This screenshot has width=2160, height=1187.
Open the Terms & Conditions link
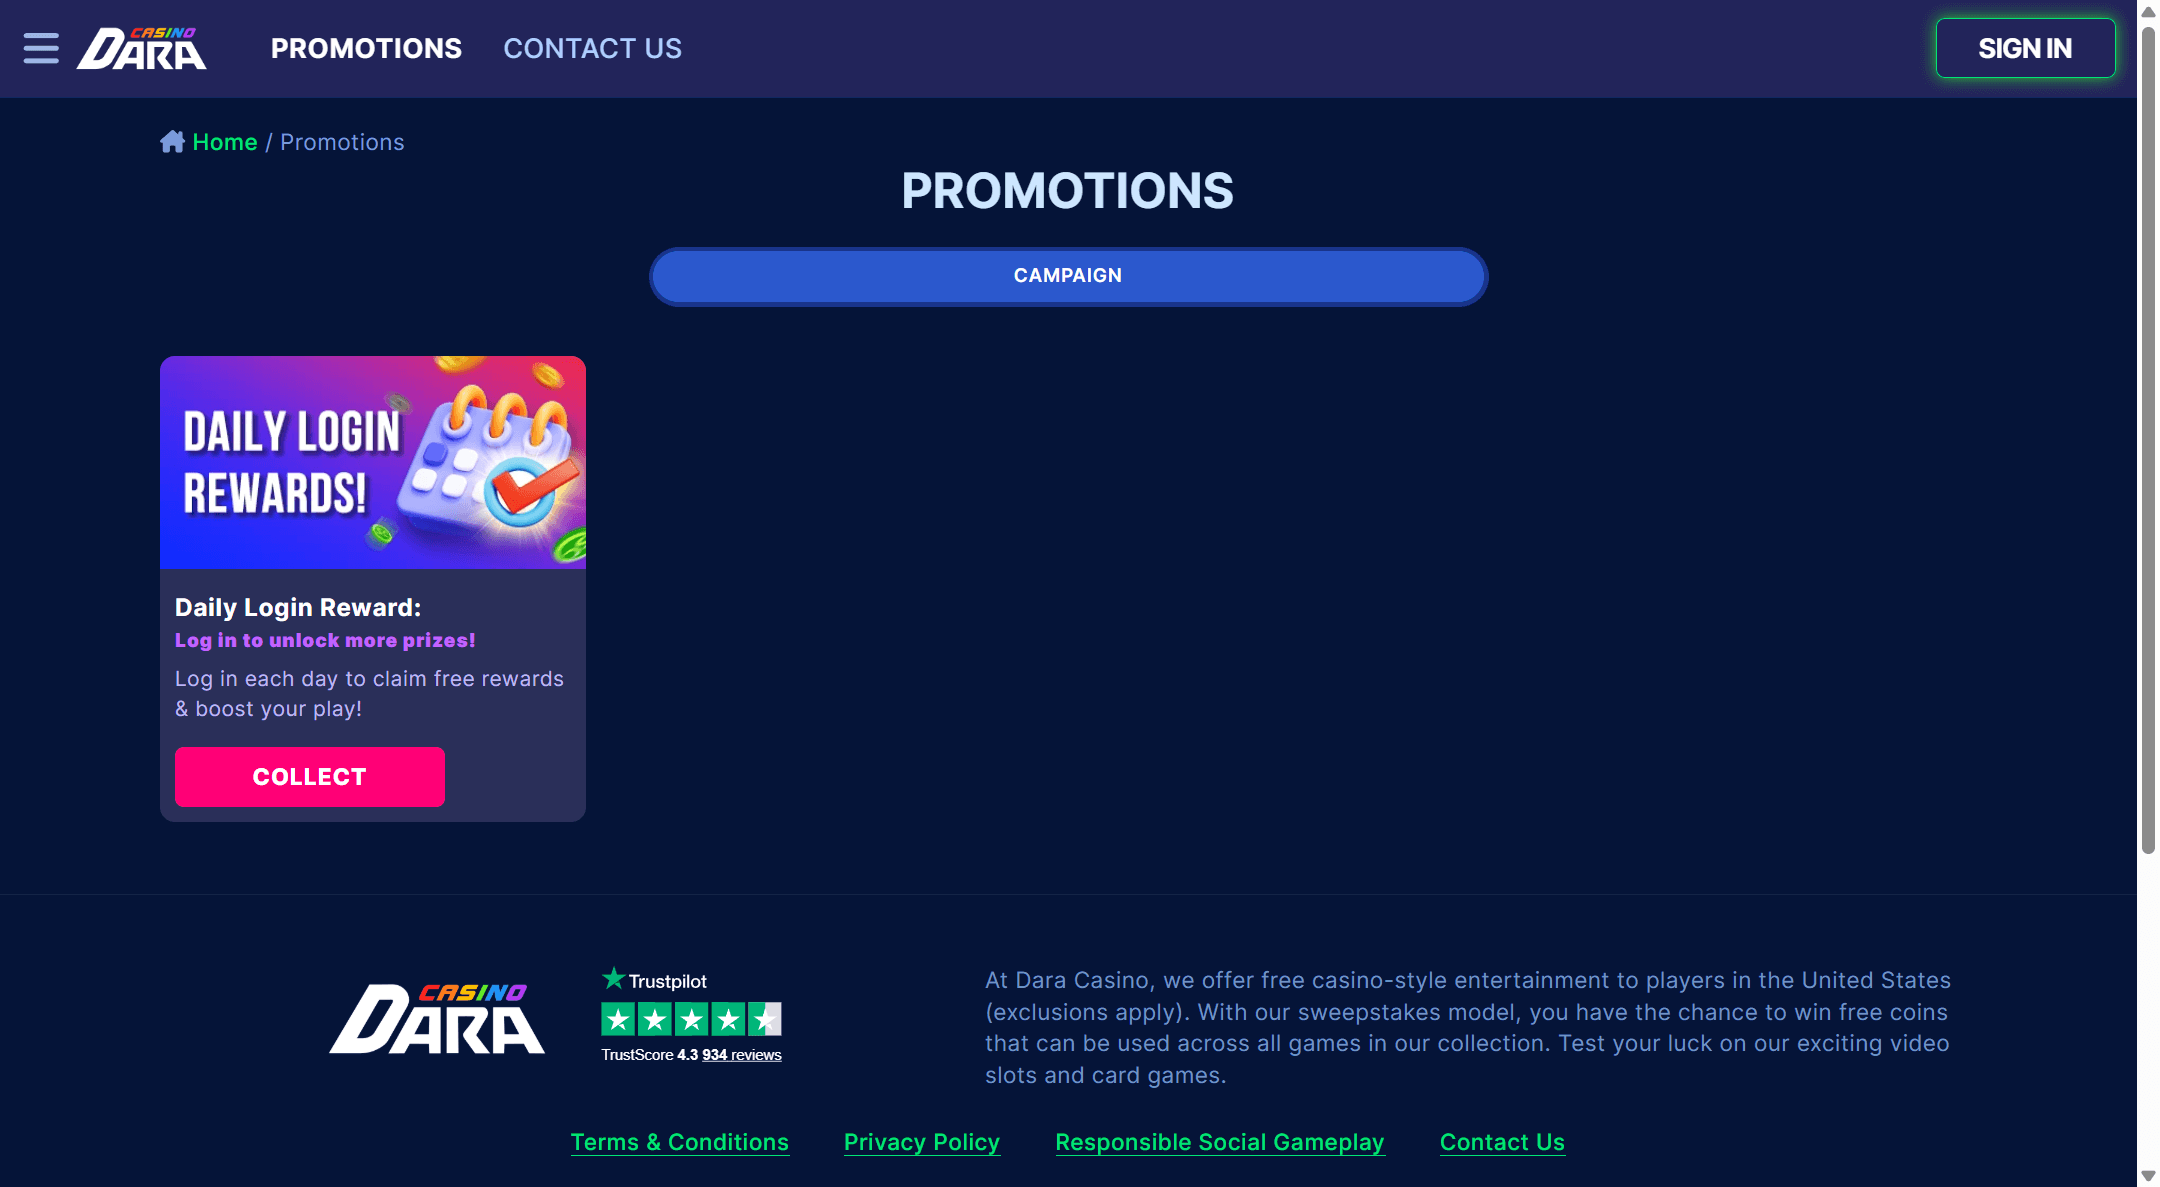[679, 1142]
